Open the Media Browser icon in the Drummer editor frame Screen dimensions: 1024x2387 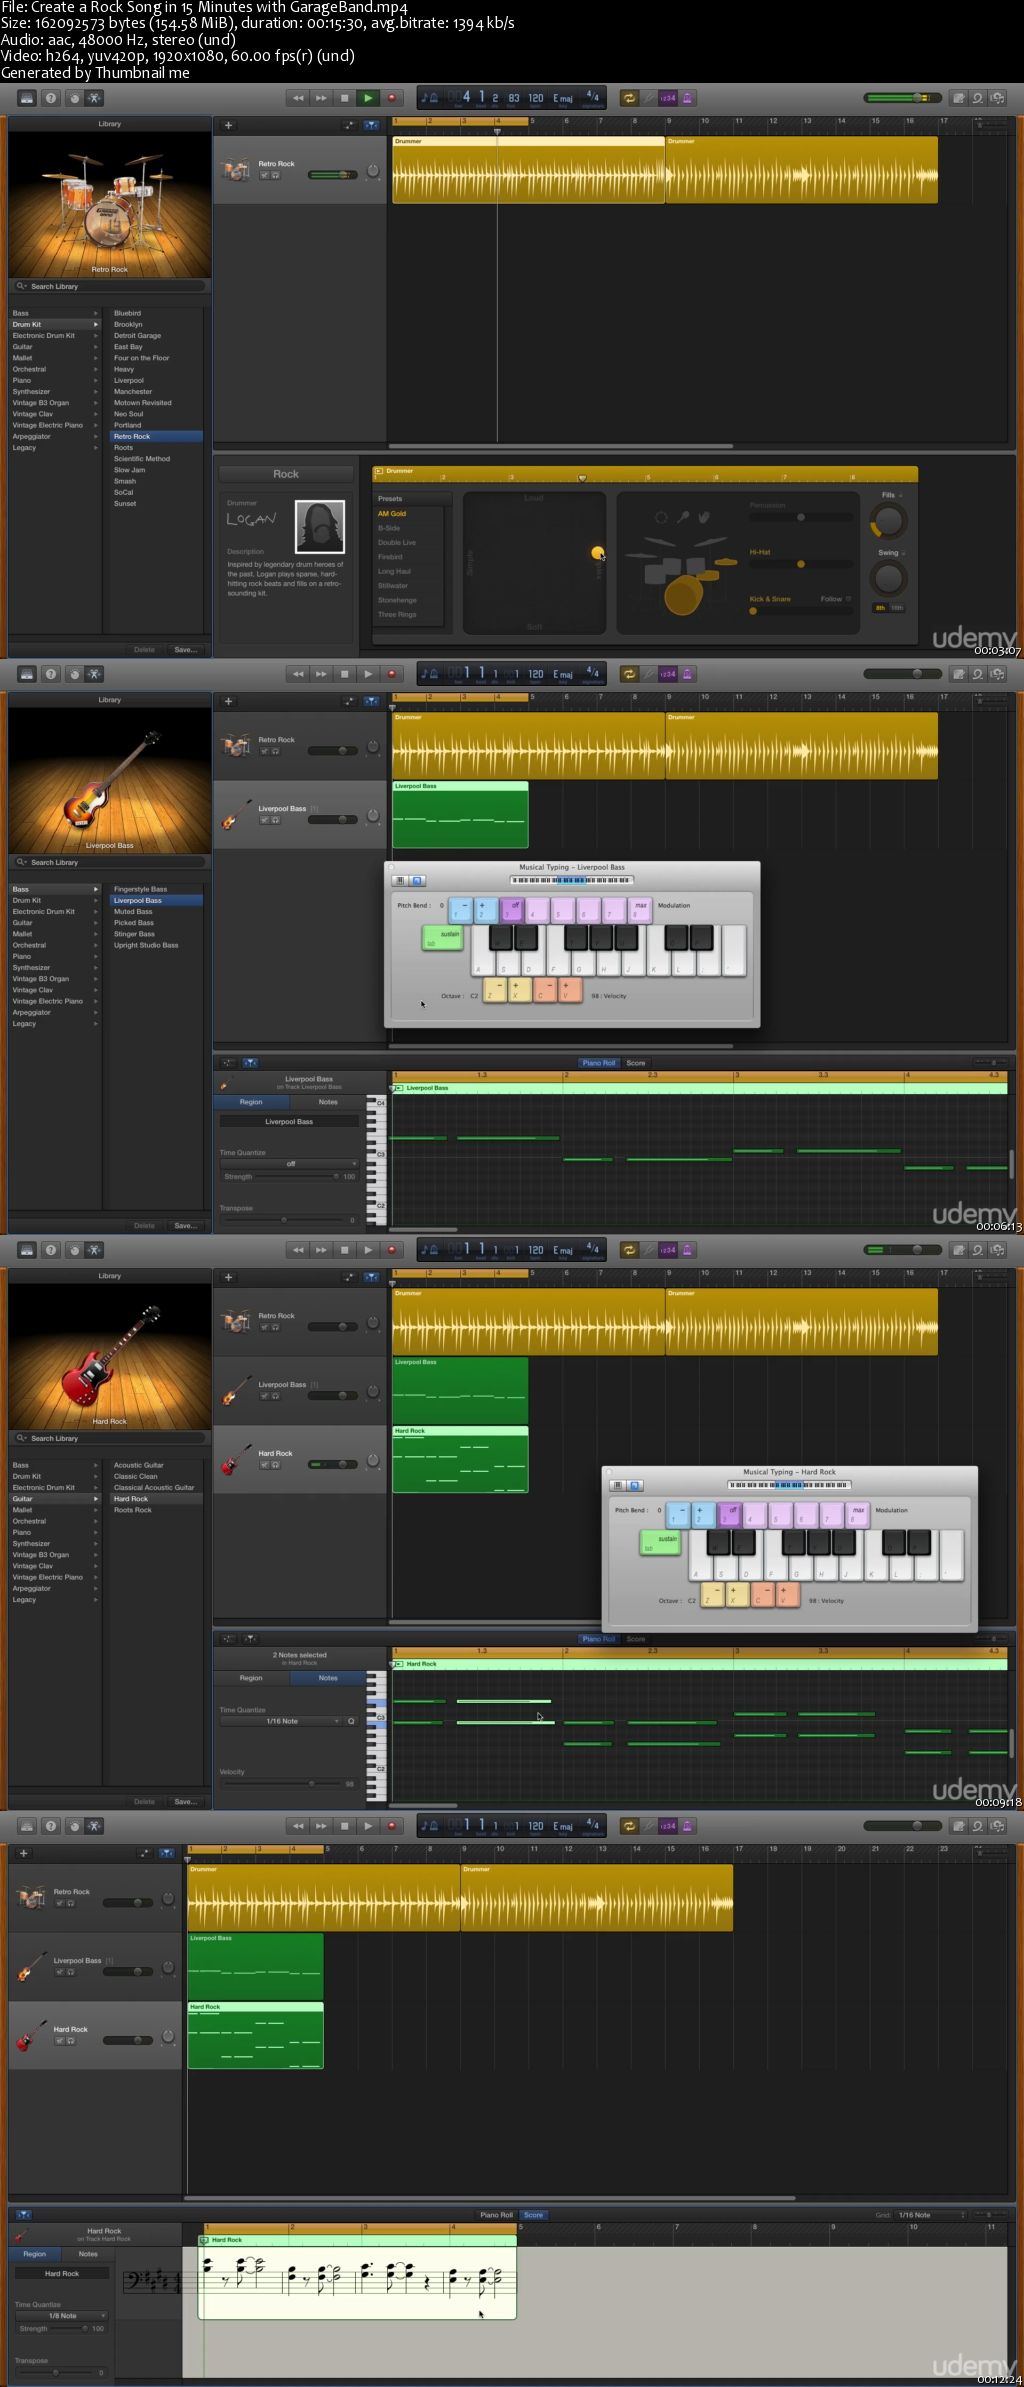(997, 98)
